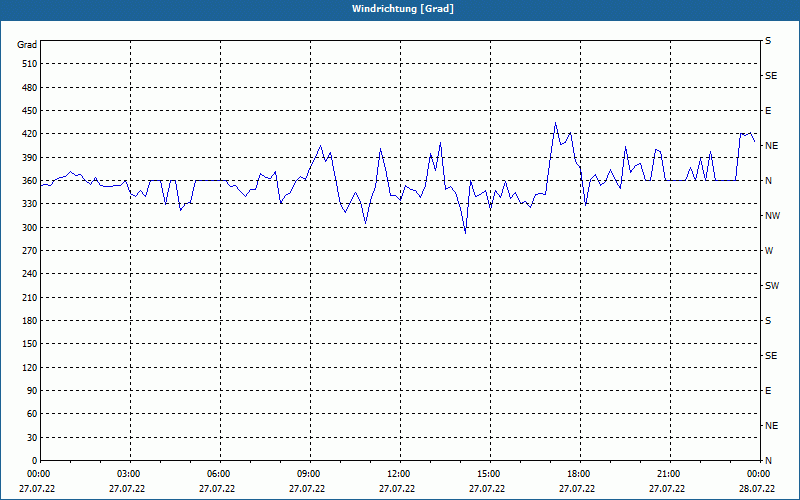
Task: Click the 300 degree axis label
Action: 30,228
